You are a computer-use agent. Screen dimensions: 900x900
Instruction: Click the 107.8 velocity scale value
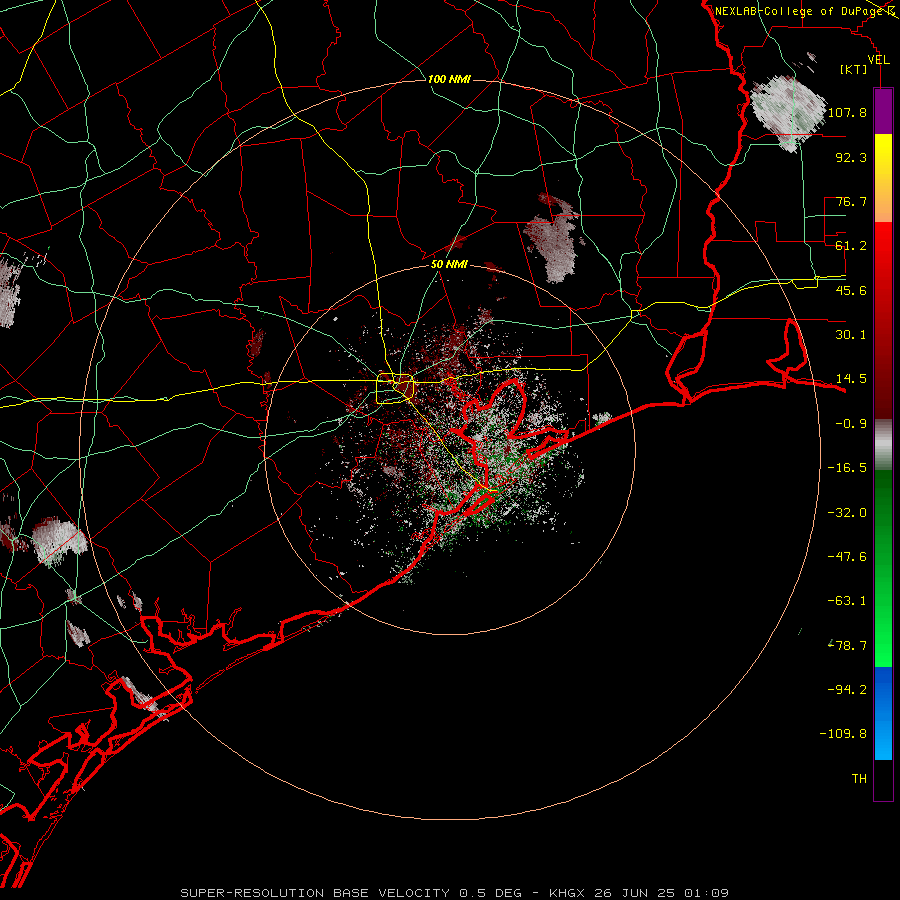847,112
